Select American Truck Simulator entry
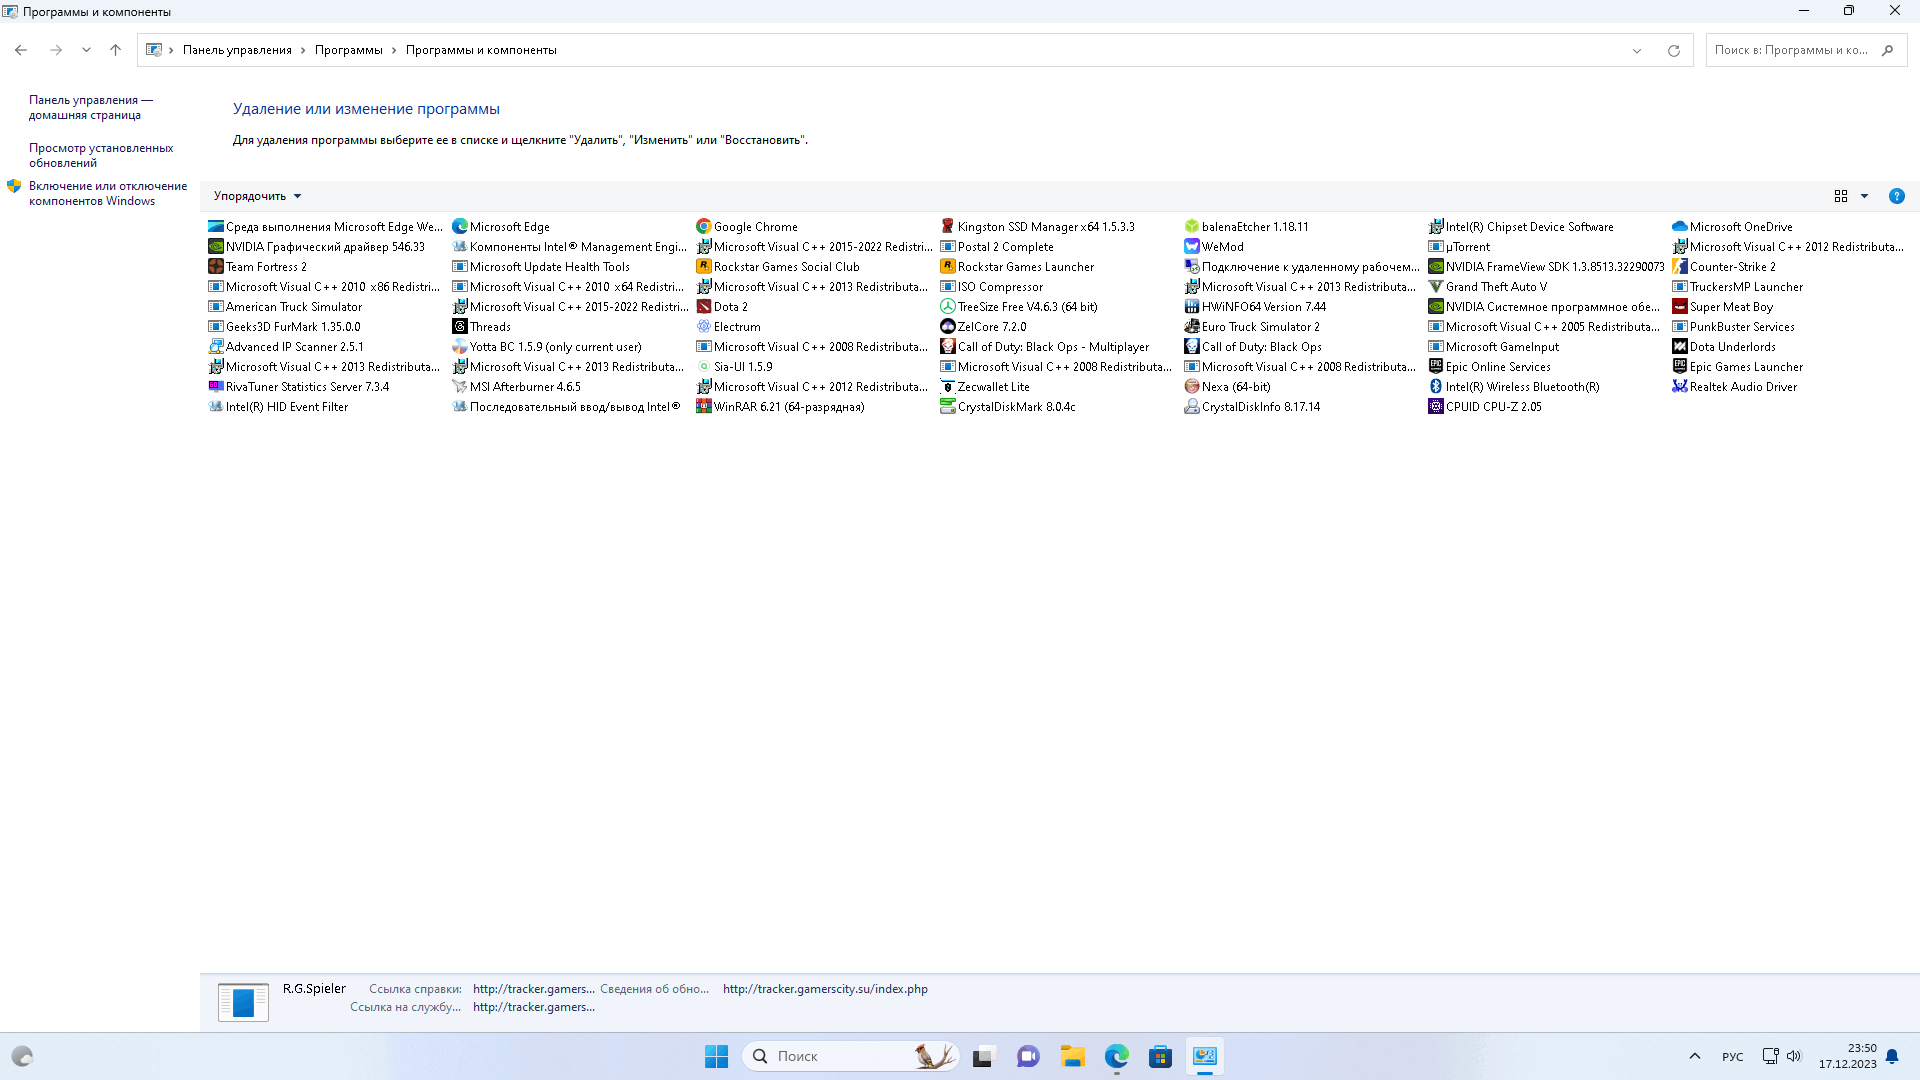The width and height of the screenshot is (1920, 1080). (285, 307)
